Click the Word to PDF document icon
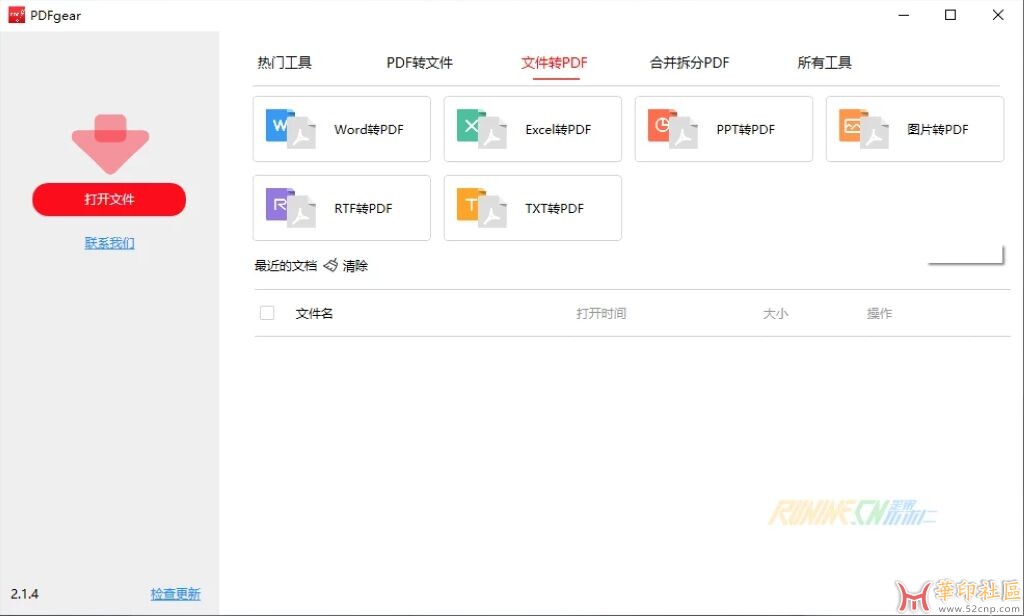This screenshot has width=1024, height=616. [291, 129]
